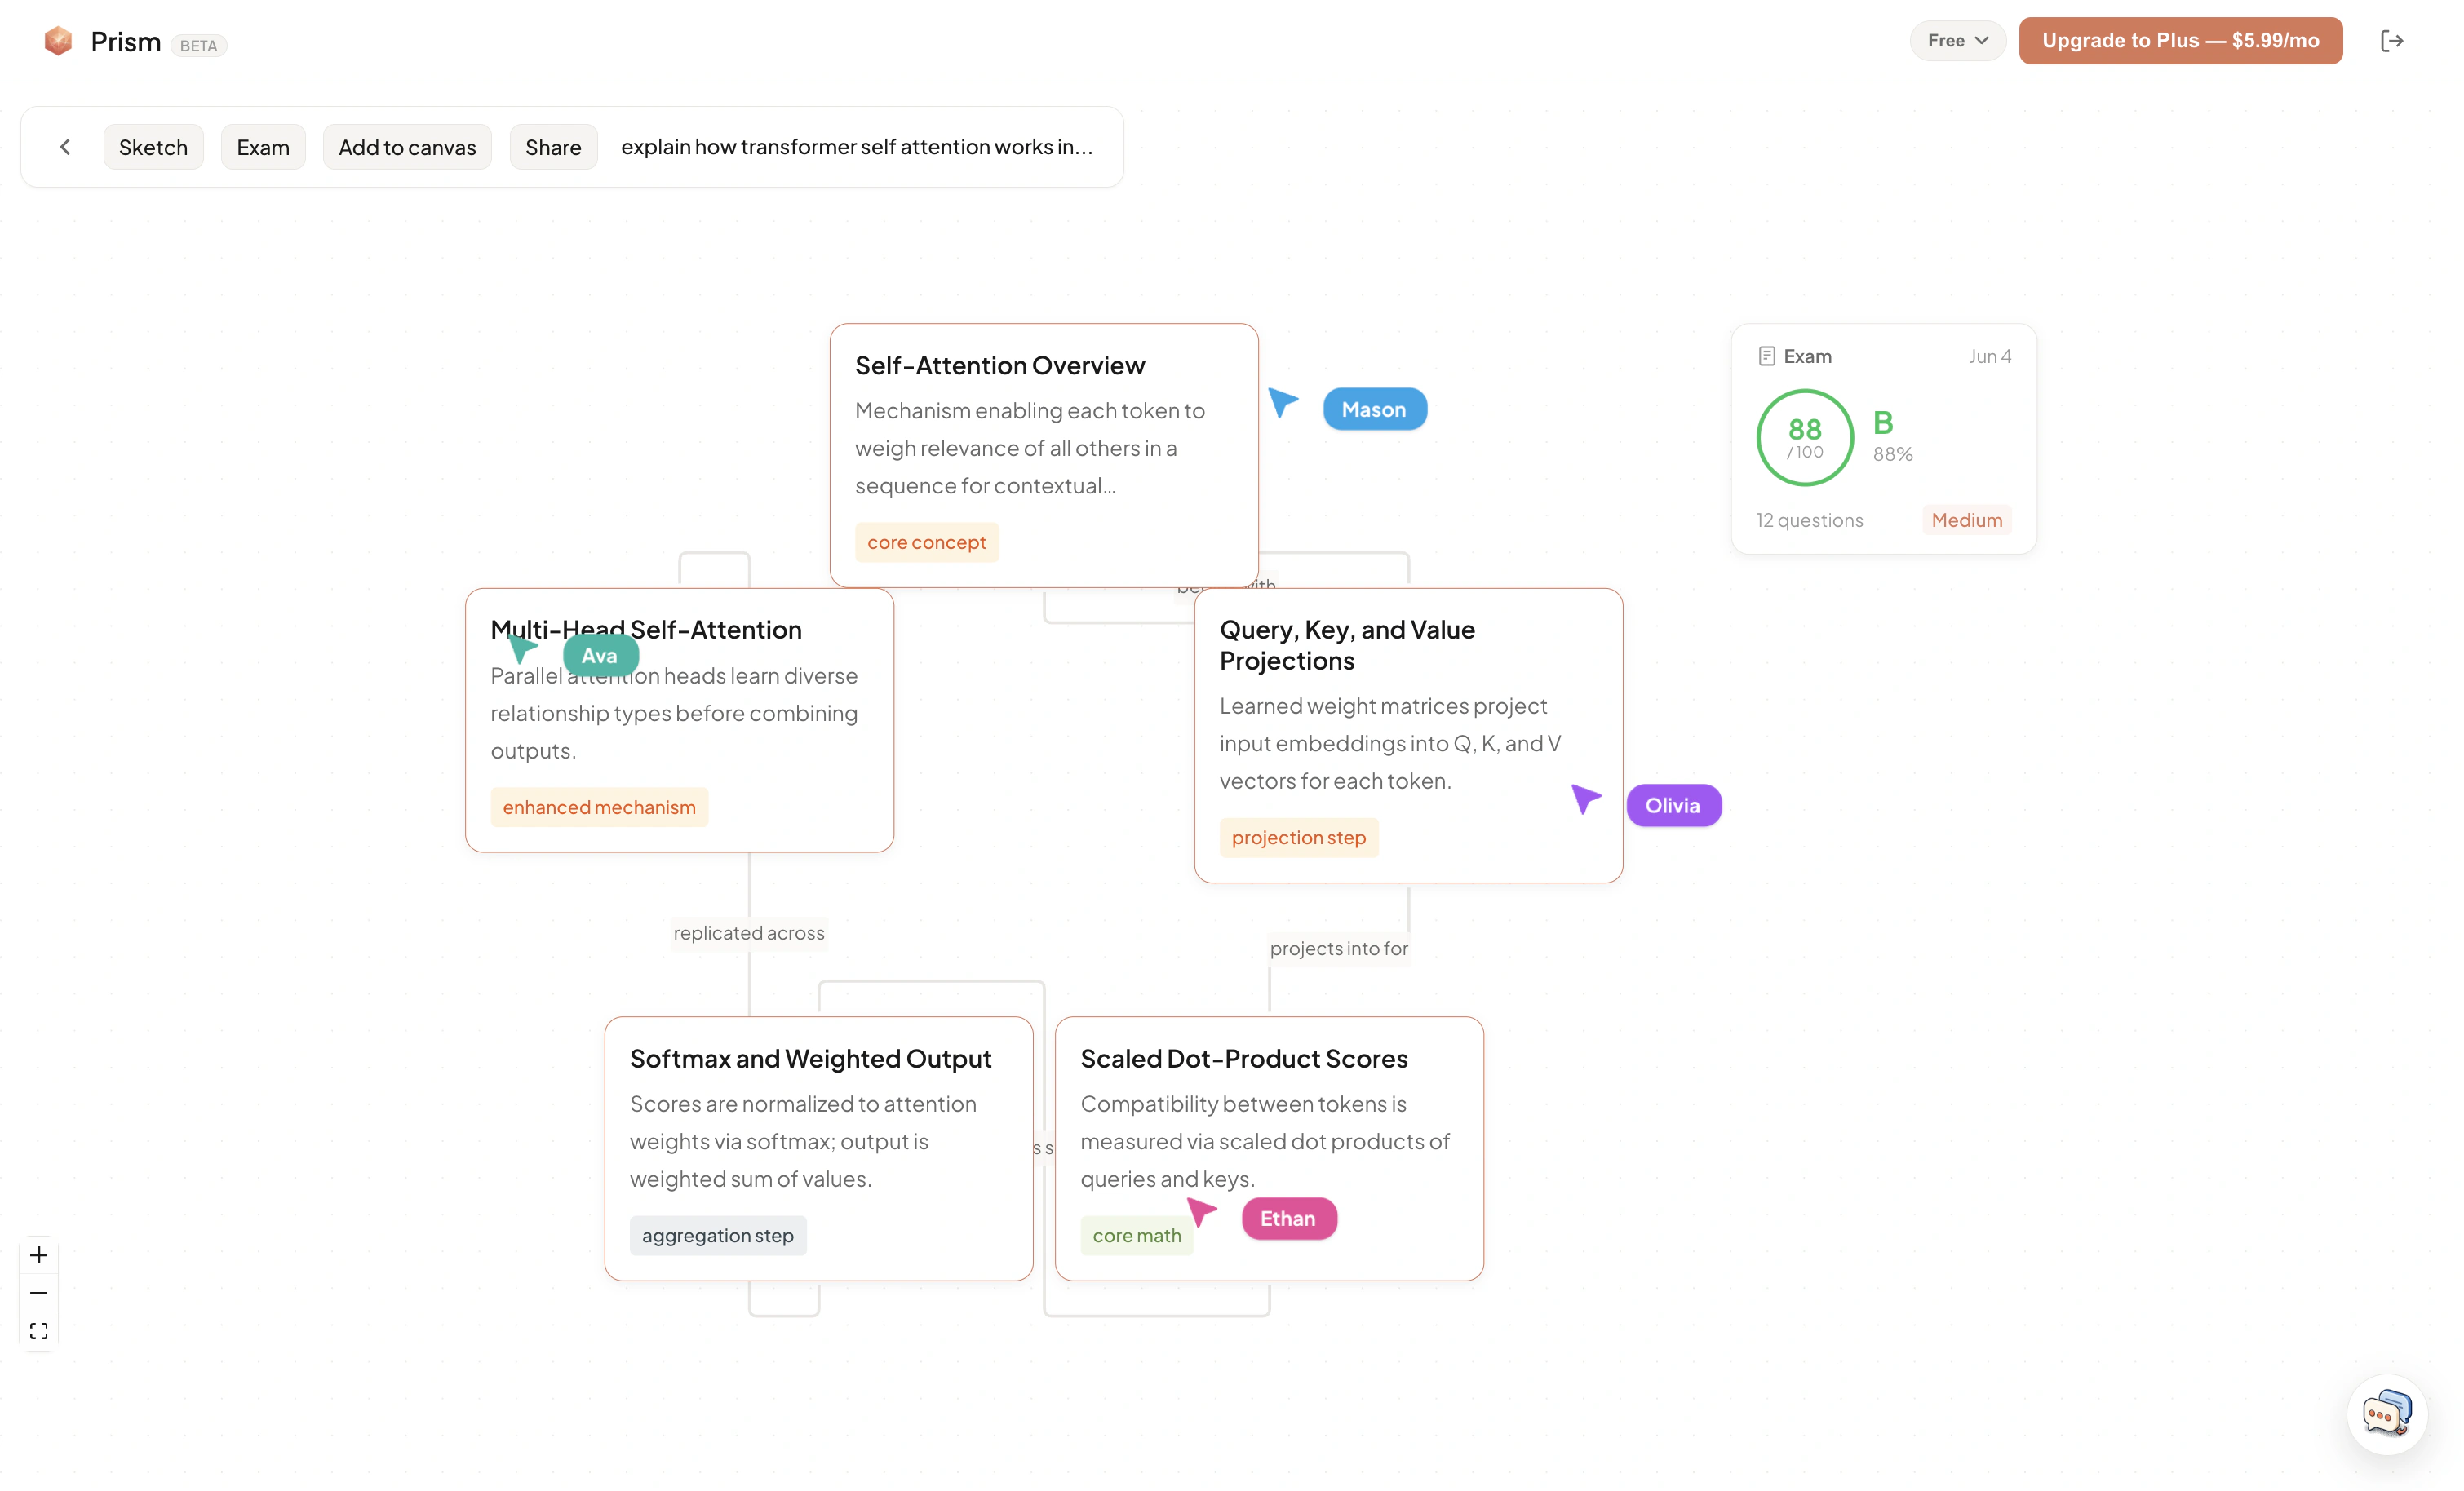Image resolution: width=2464 pixels, height=1491 pixels.
Task: Click the 12 questions text
Action: [1809, 520]
